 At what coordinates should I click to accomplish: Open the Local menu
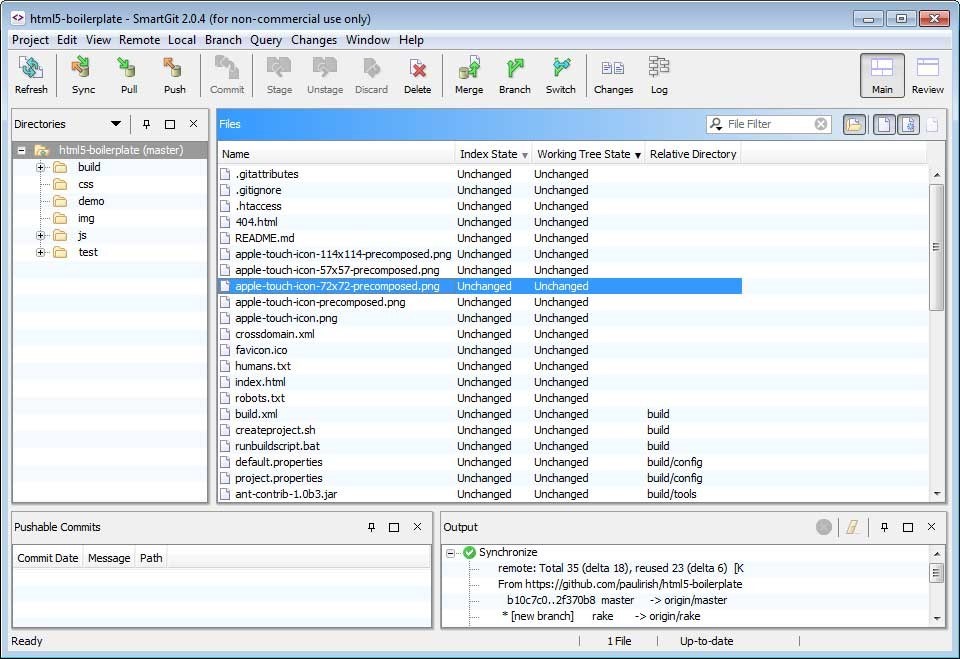182,40
